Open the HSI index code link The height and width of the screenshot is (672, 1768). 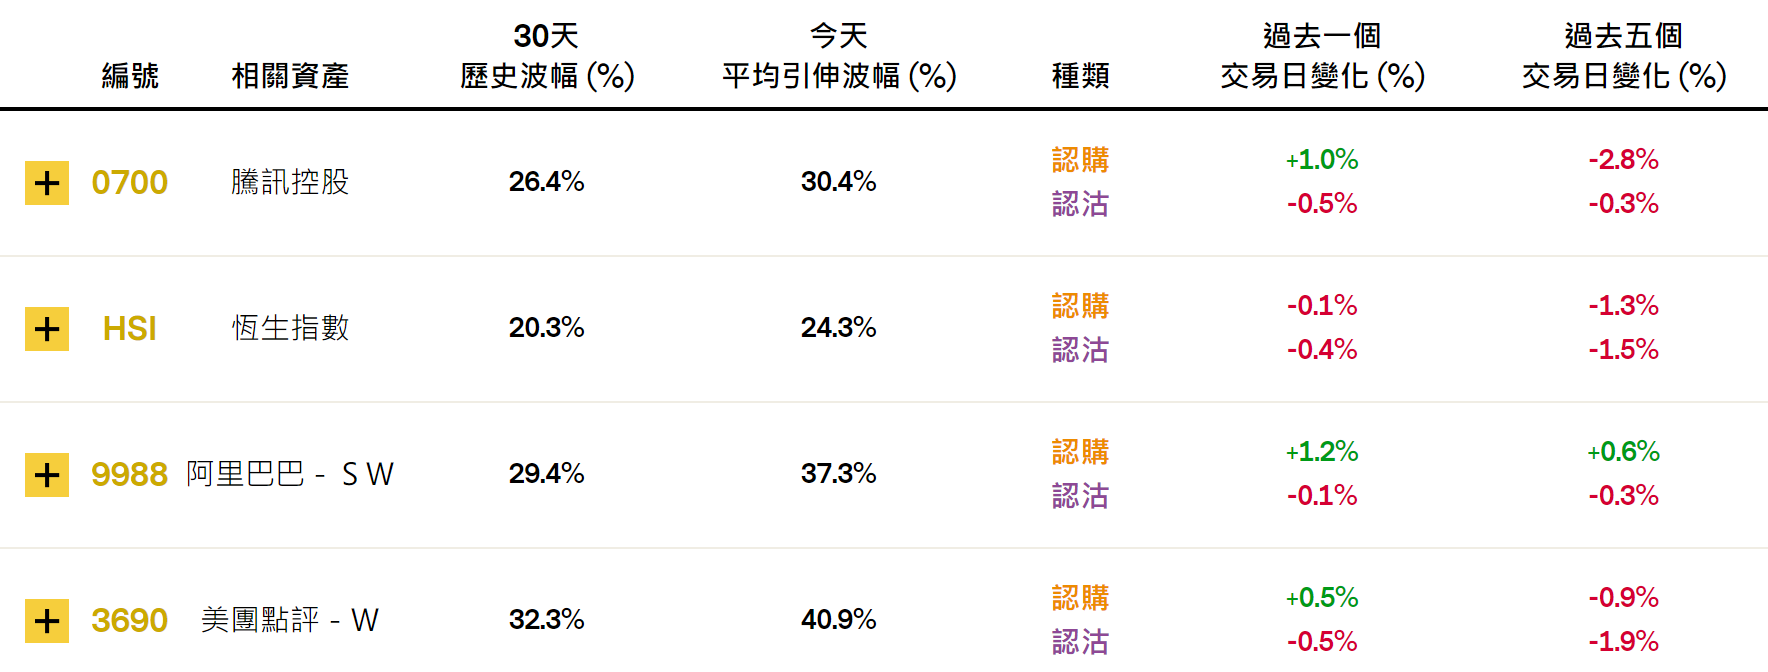129,329
